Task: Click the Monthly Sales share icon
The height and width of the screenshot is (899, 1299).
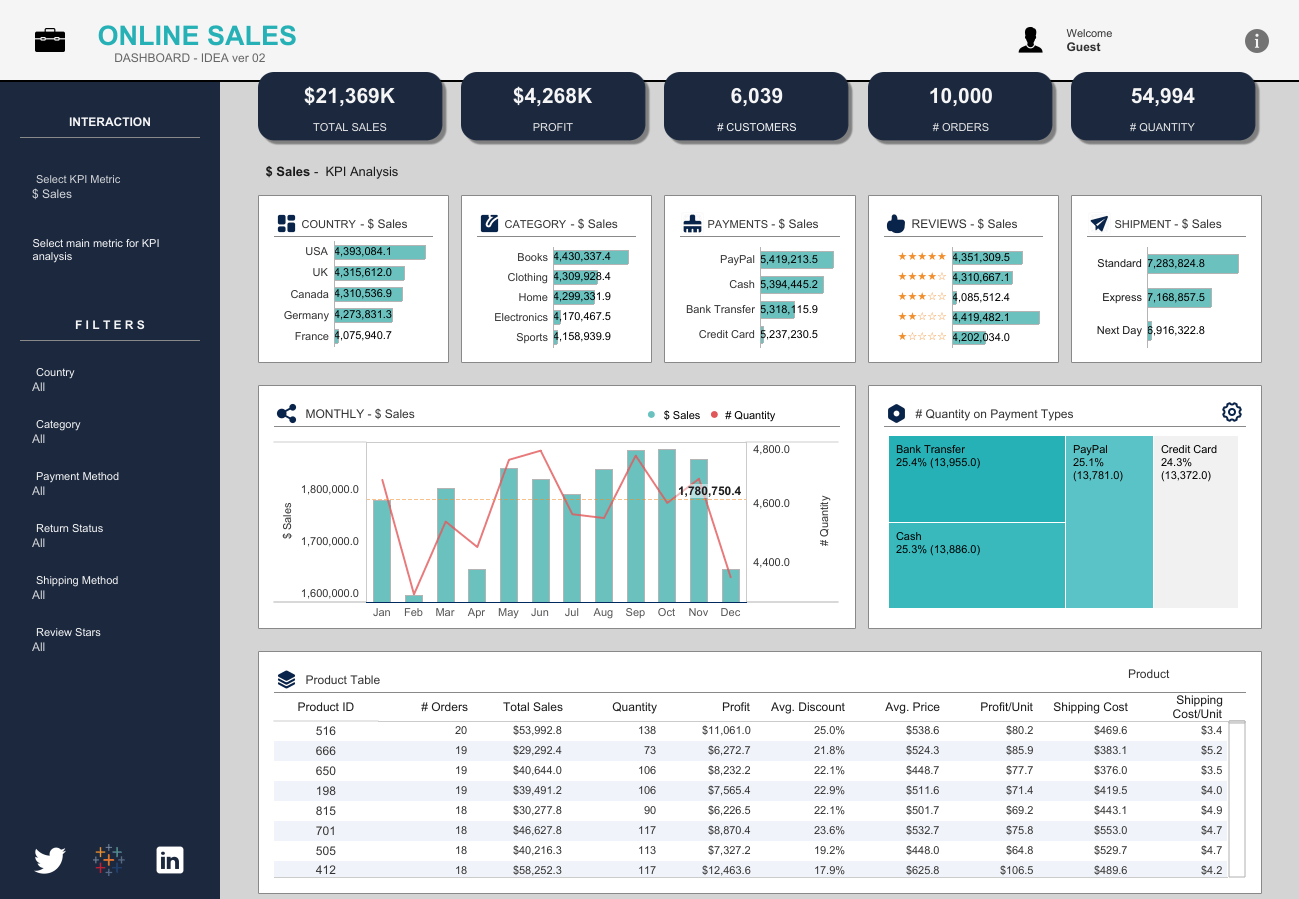Action: 286,414
